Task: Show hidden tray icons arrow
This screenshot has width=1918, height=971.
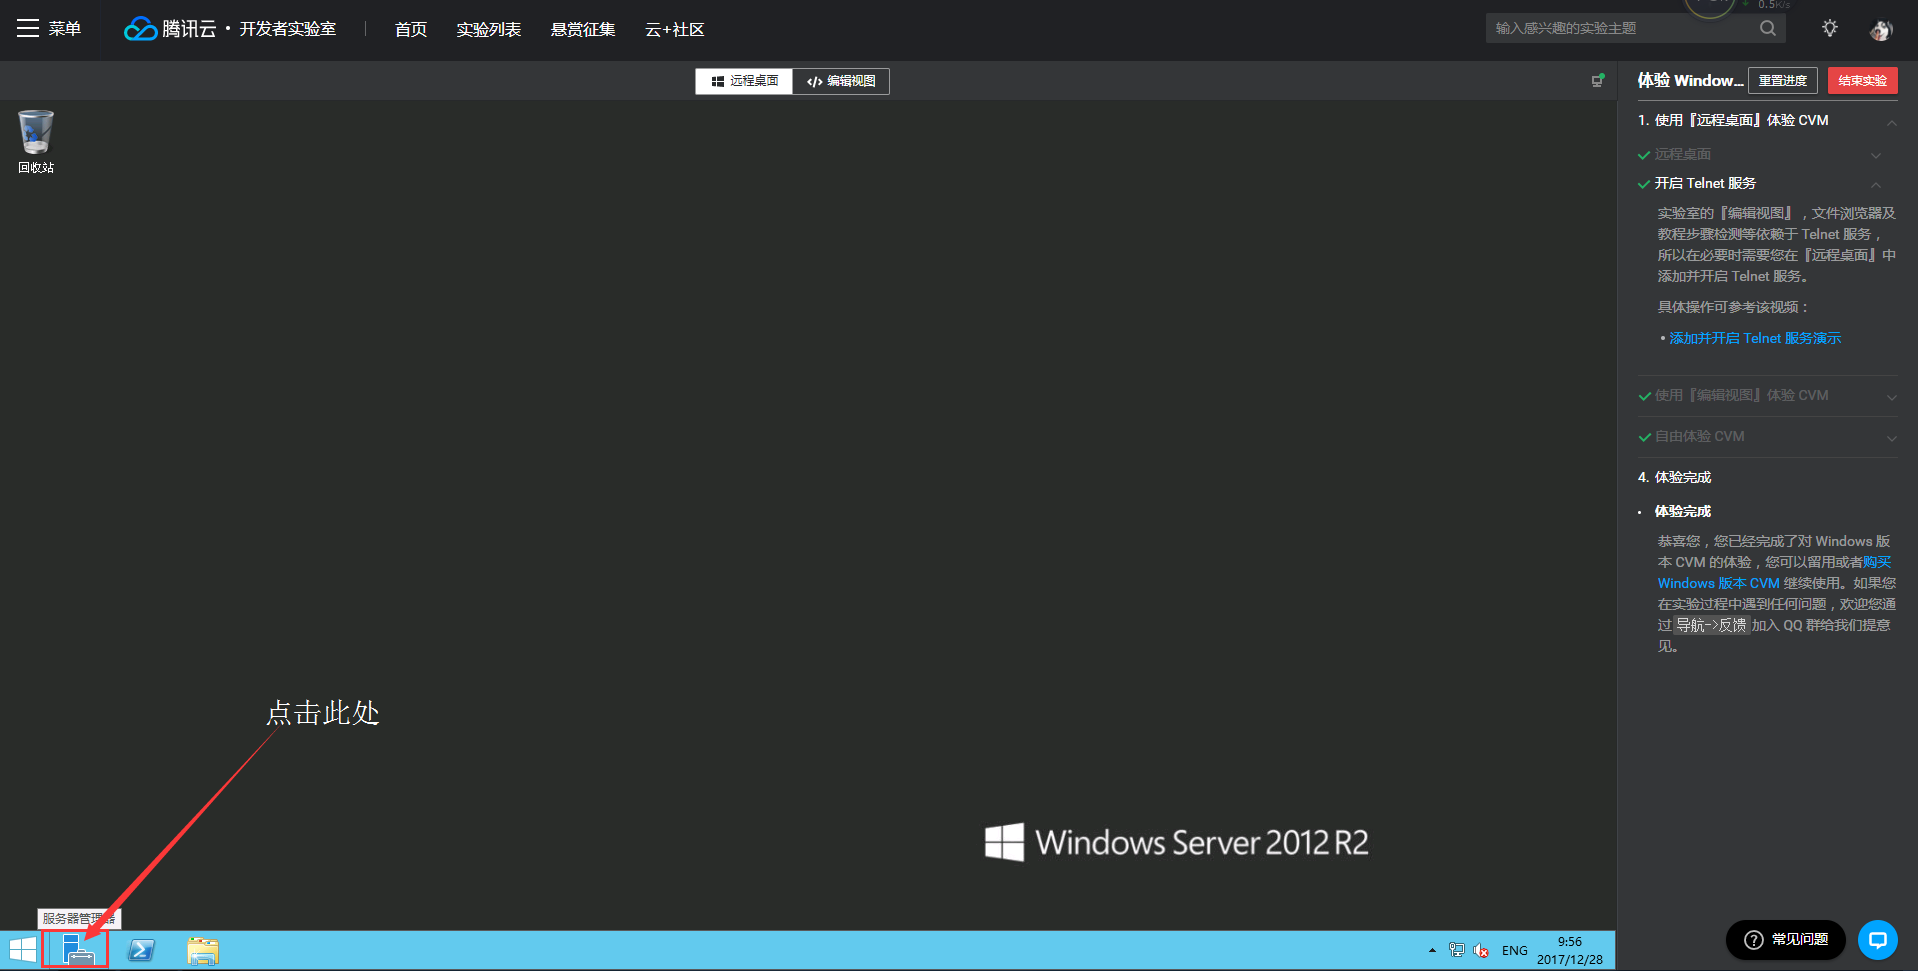Action: tap(1432, 950)
